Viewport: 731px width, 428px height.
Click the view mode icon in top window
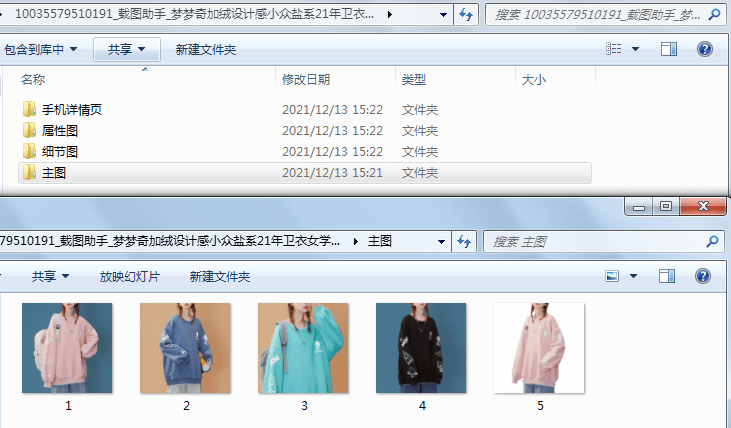tap(614, 49)
